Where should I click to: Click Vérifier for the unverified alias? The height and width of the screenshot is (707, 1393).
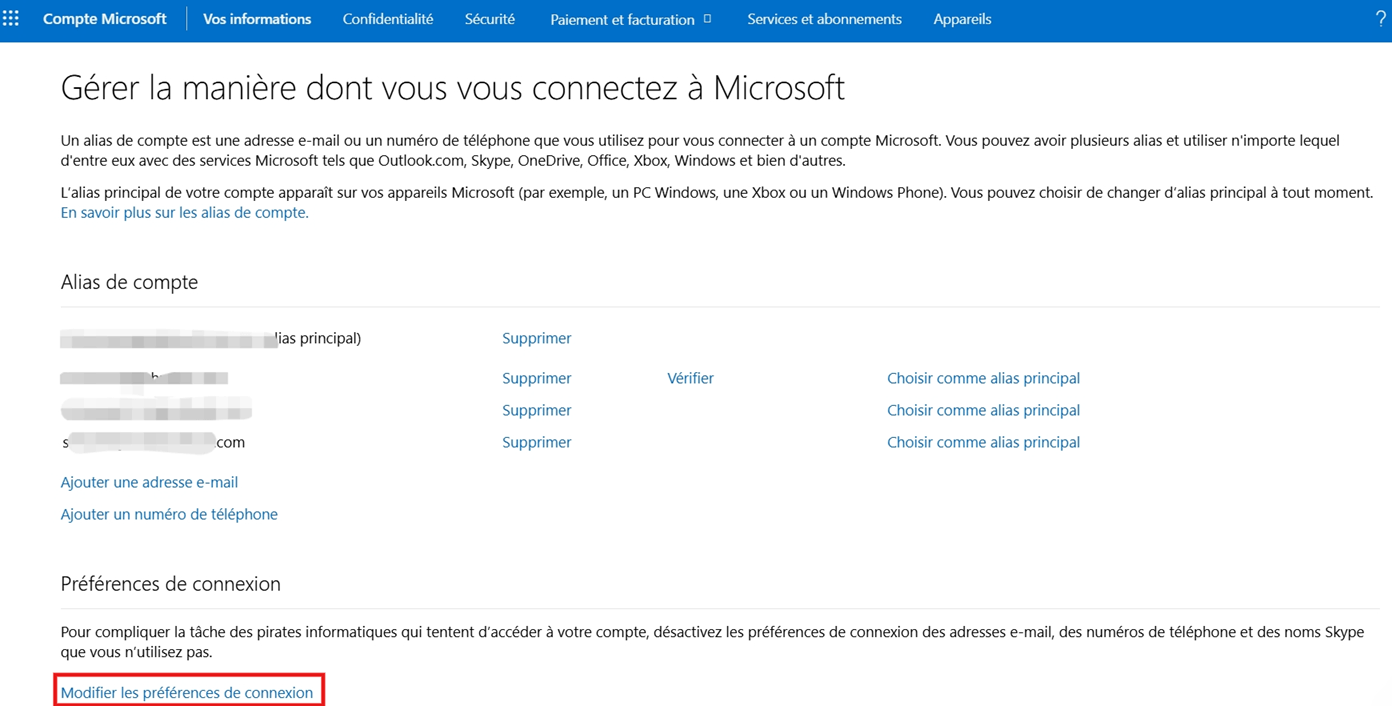click(x=690, y=378)
